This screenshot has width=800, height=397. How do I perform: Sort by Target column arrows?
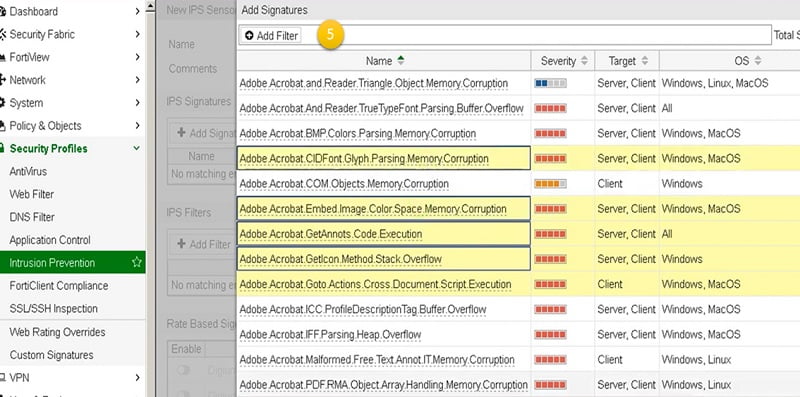tap(644, 61)
